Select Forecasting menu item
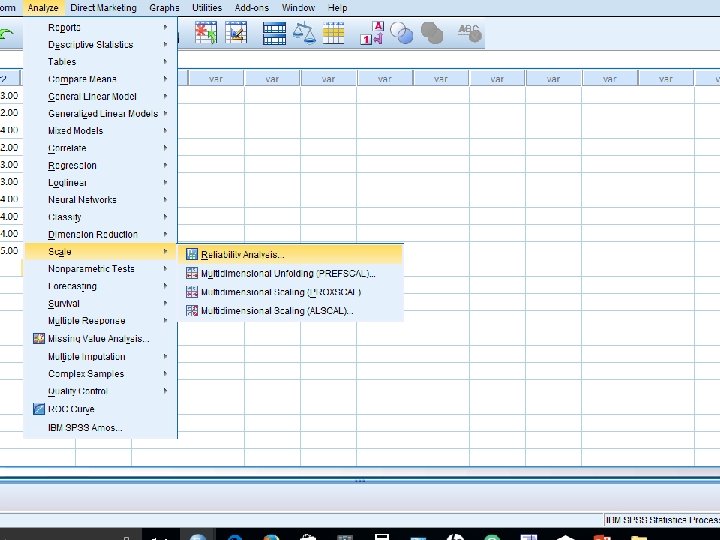Viewport: 720px width, 540px height. click(x=100, y=286)
